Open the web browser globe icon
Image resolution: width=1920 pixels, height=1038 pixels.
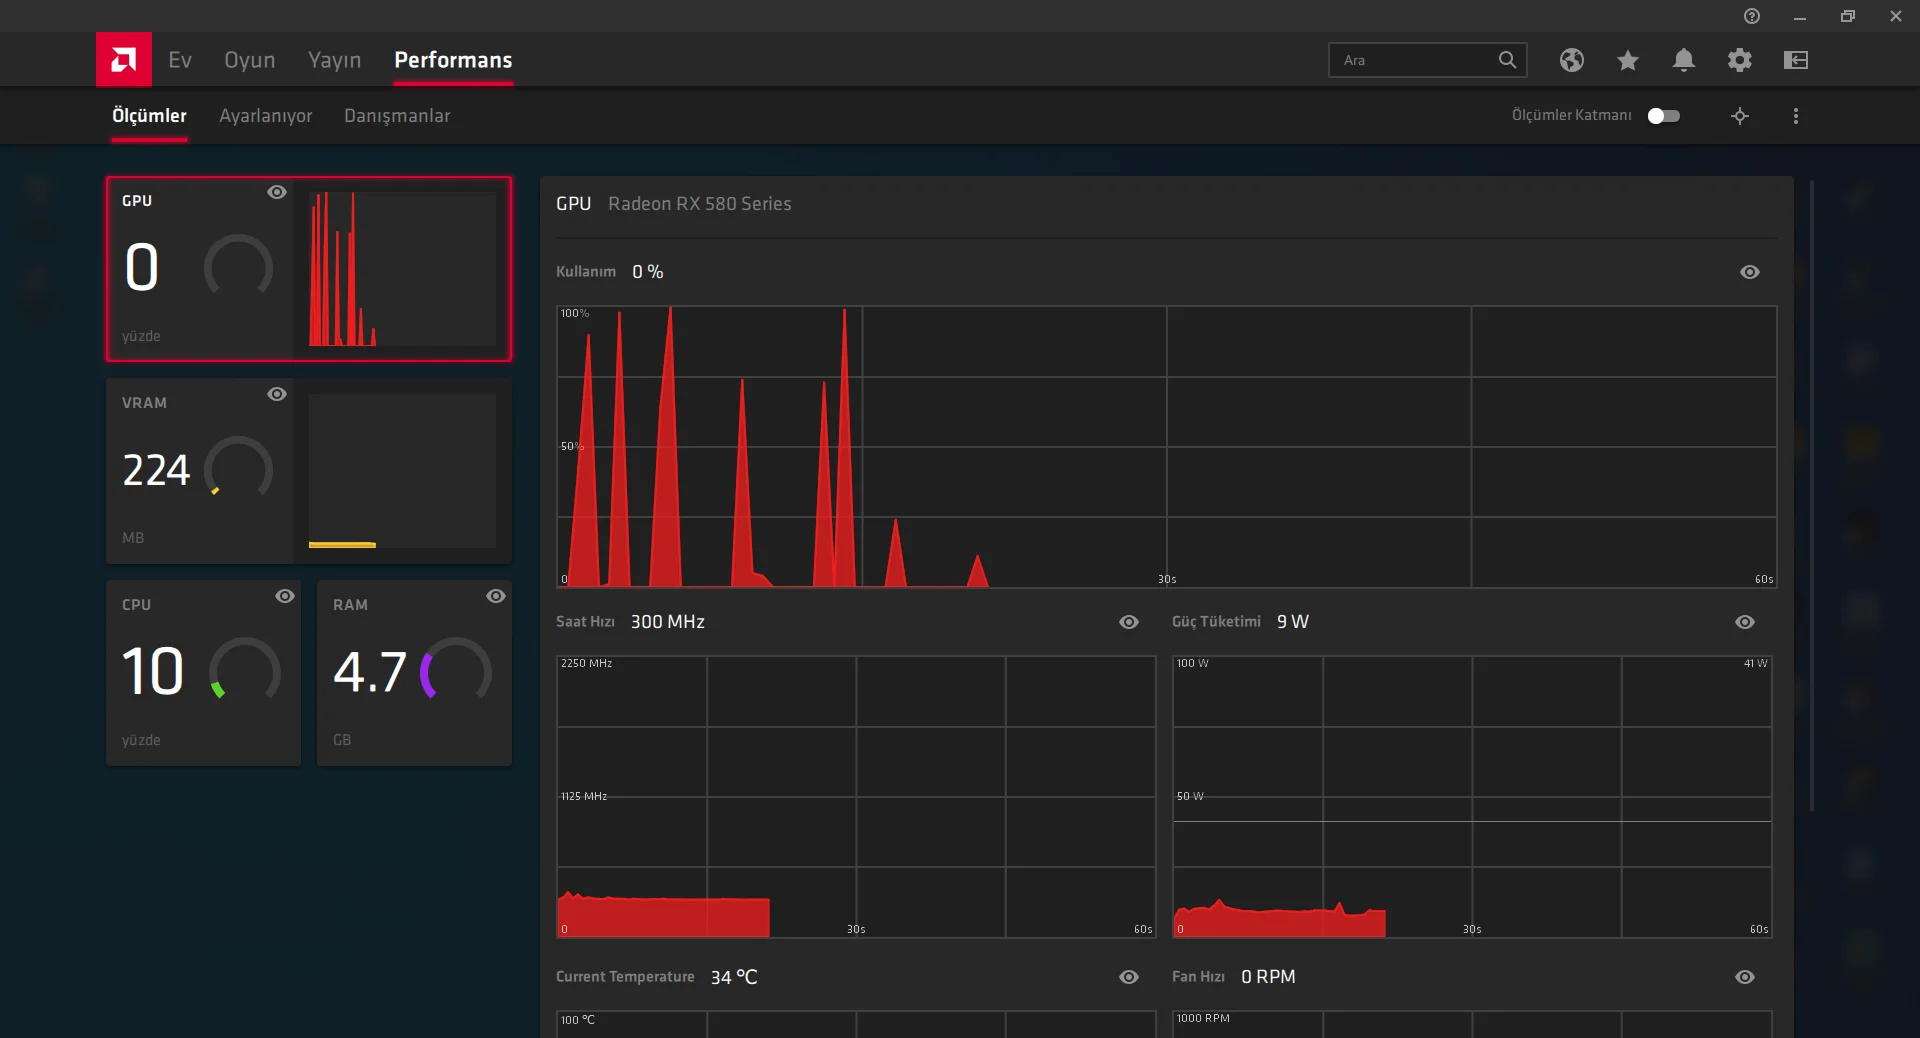click(x=1572, y=60)
